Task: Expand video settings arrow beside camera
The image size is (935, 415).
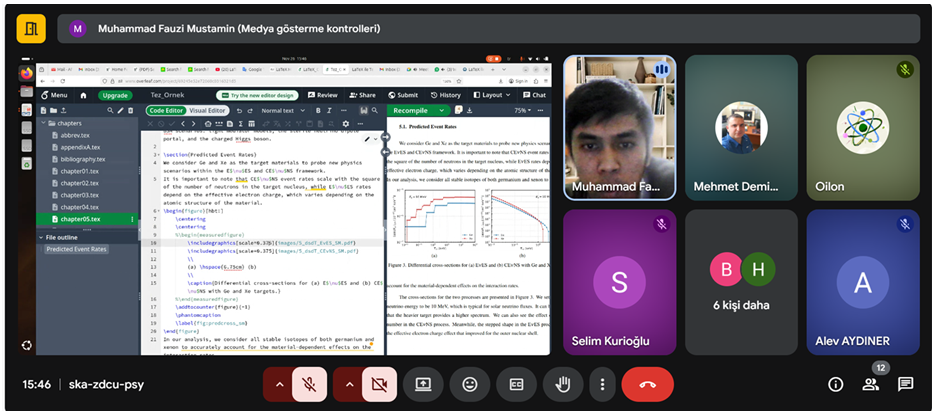Action: pos(347,384)
